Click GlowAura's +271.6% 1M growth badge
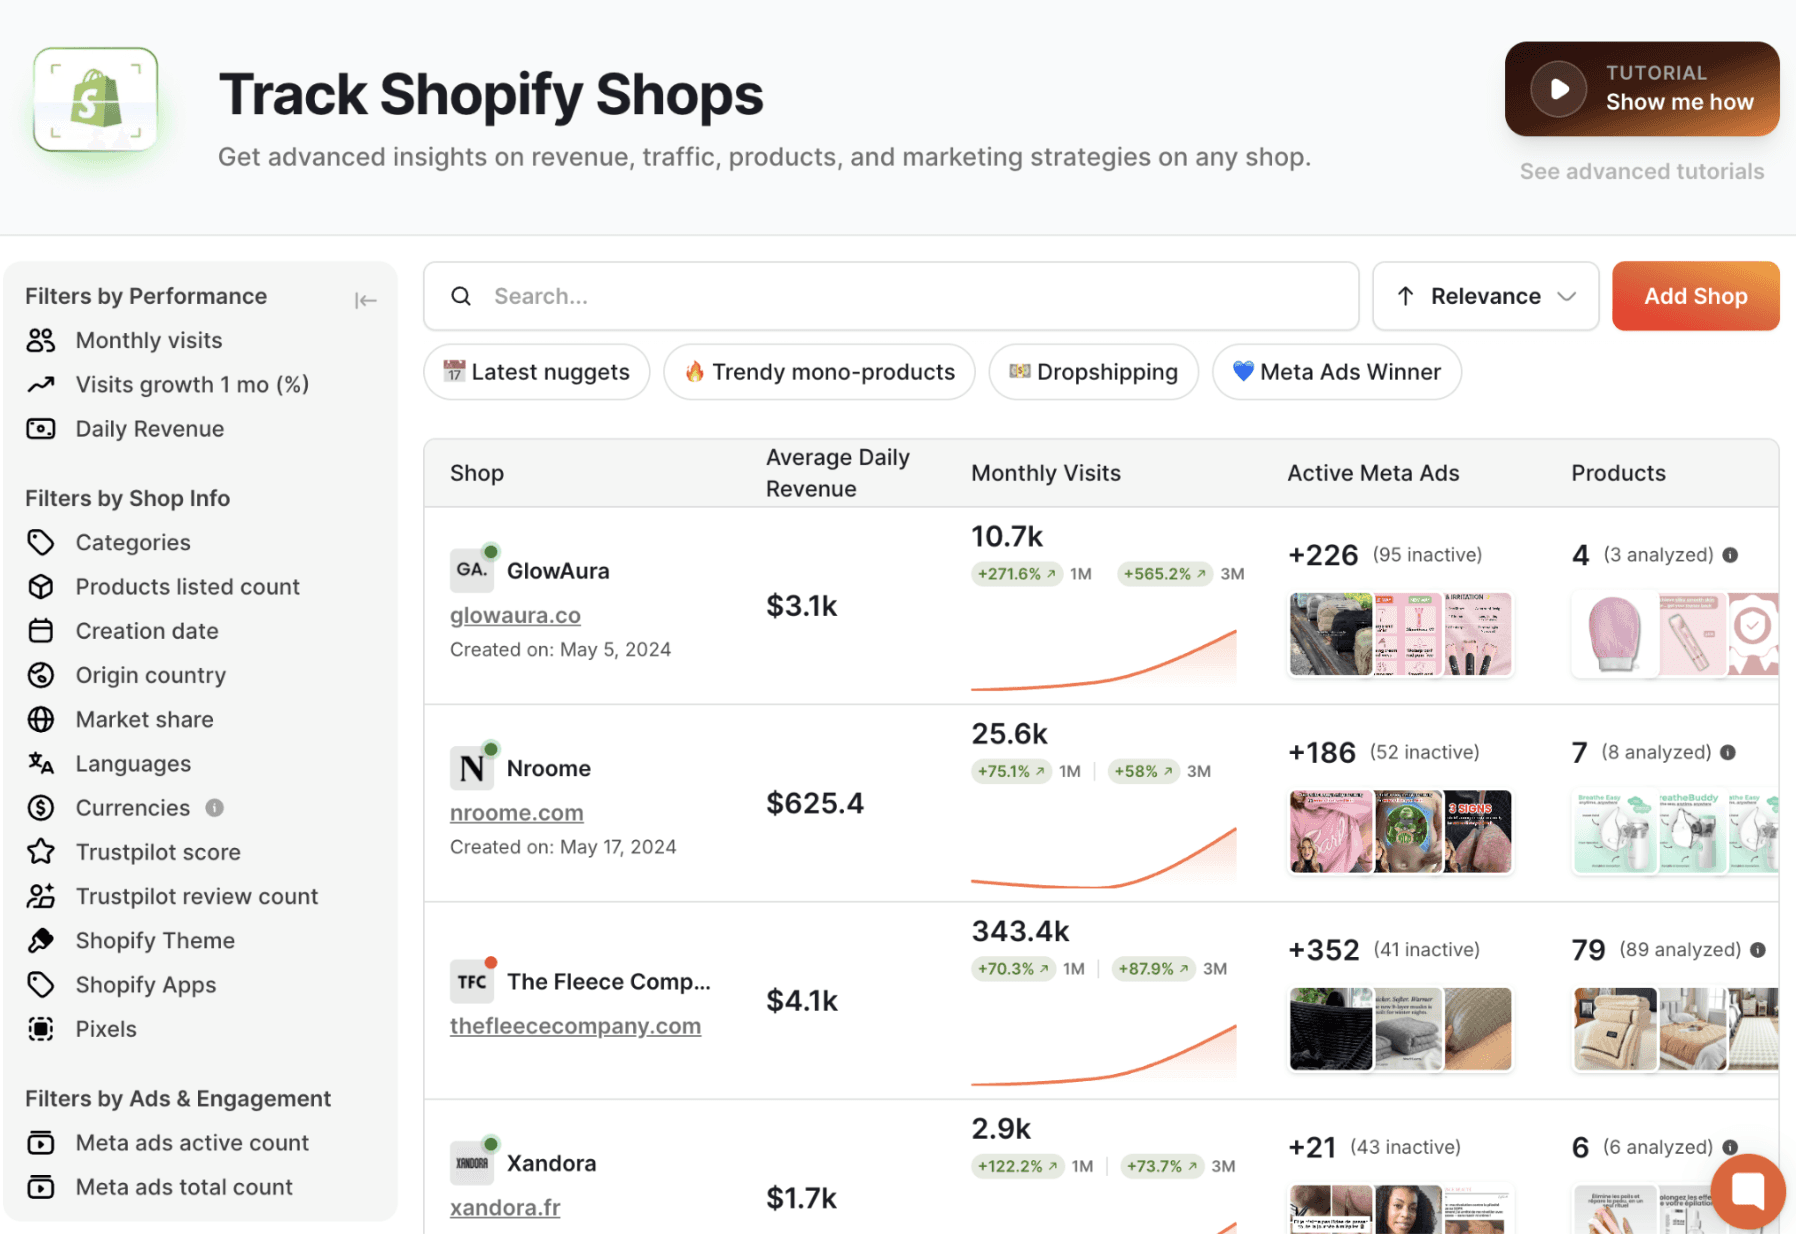This screenshot has height=1248, width=1796. (1017, 574)
